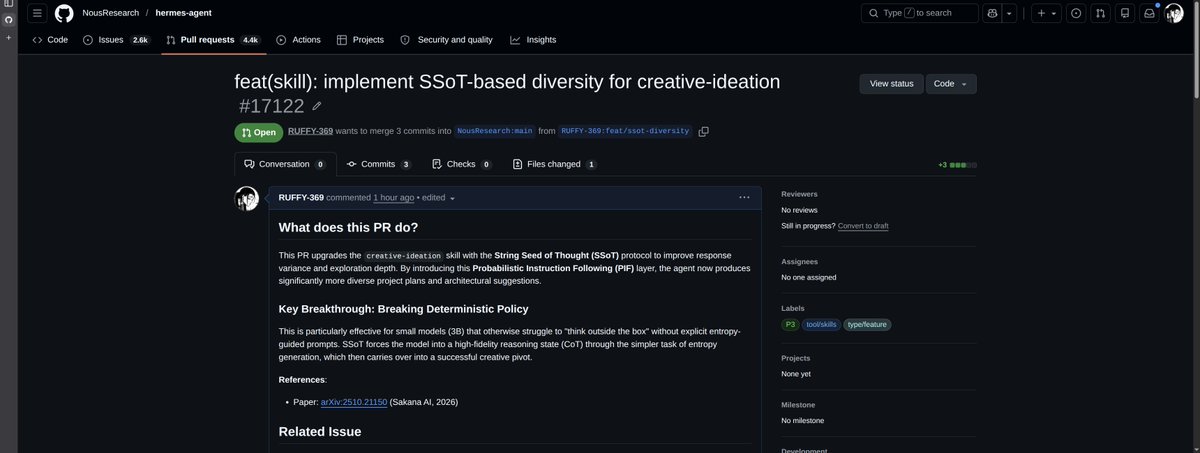Screen dimensions: 1200x453
Task: Open arXiv:2510.21150 paper link
Action: click(353, 402)
